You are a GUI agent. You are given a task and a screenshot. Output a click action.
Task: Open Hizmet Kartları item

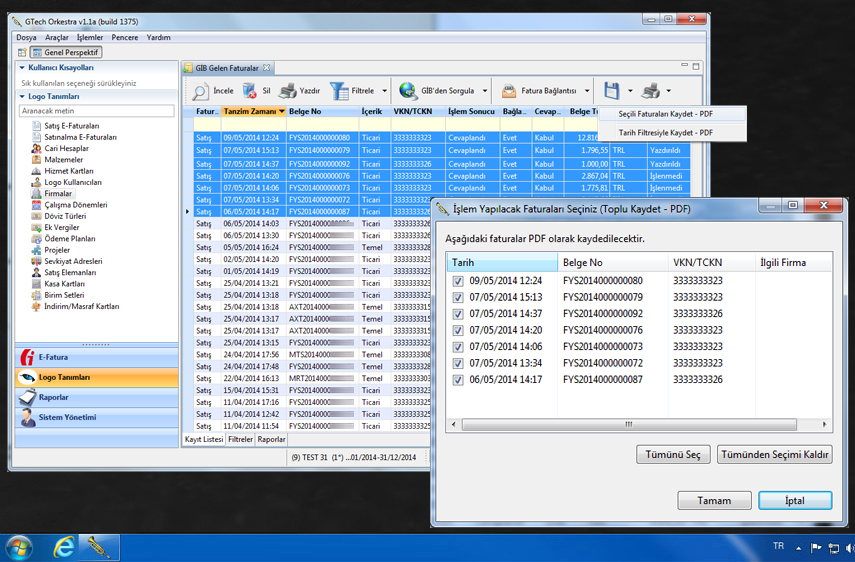pos(69,171)
